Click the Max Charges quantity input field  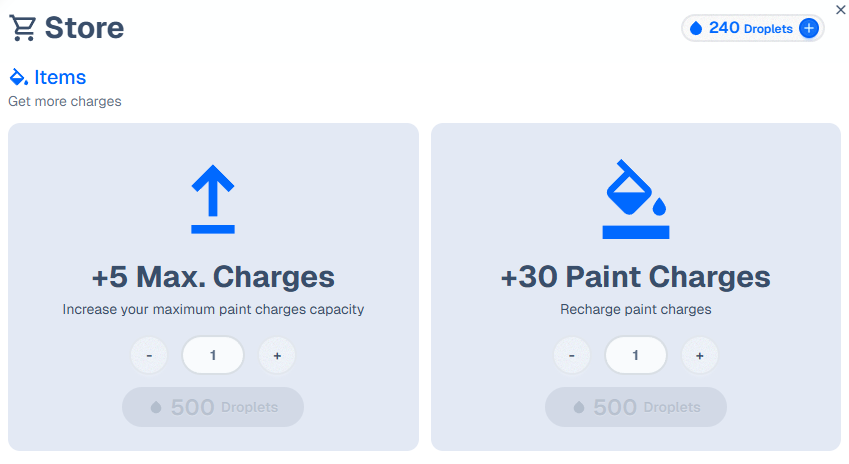point(213,355)
